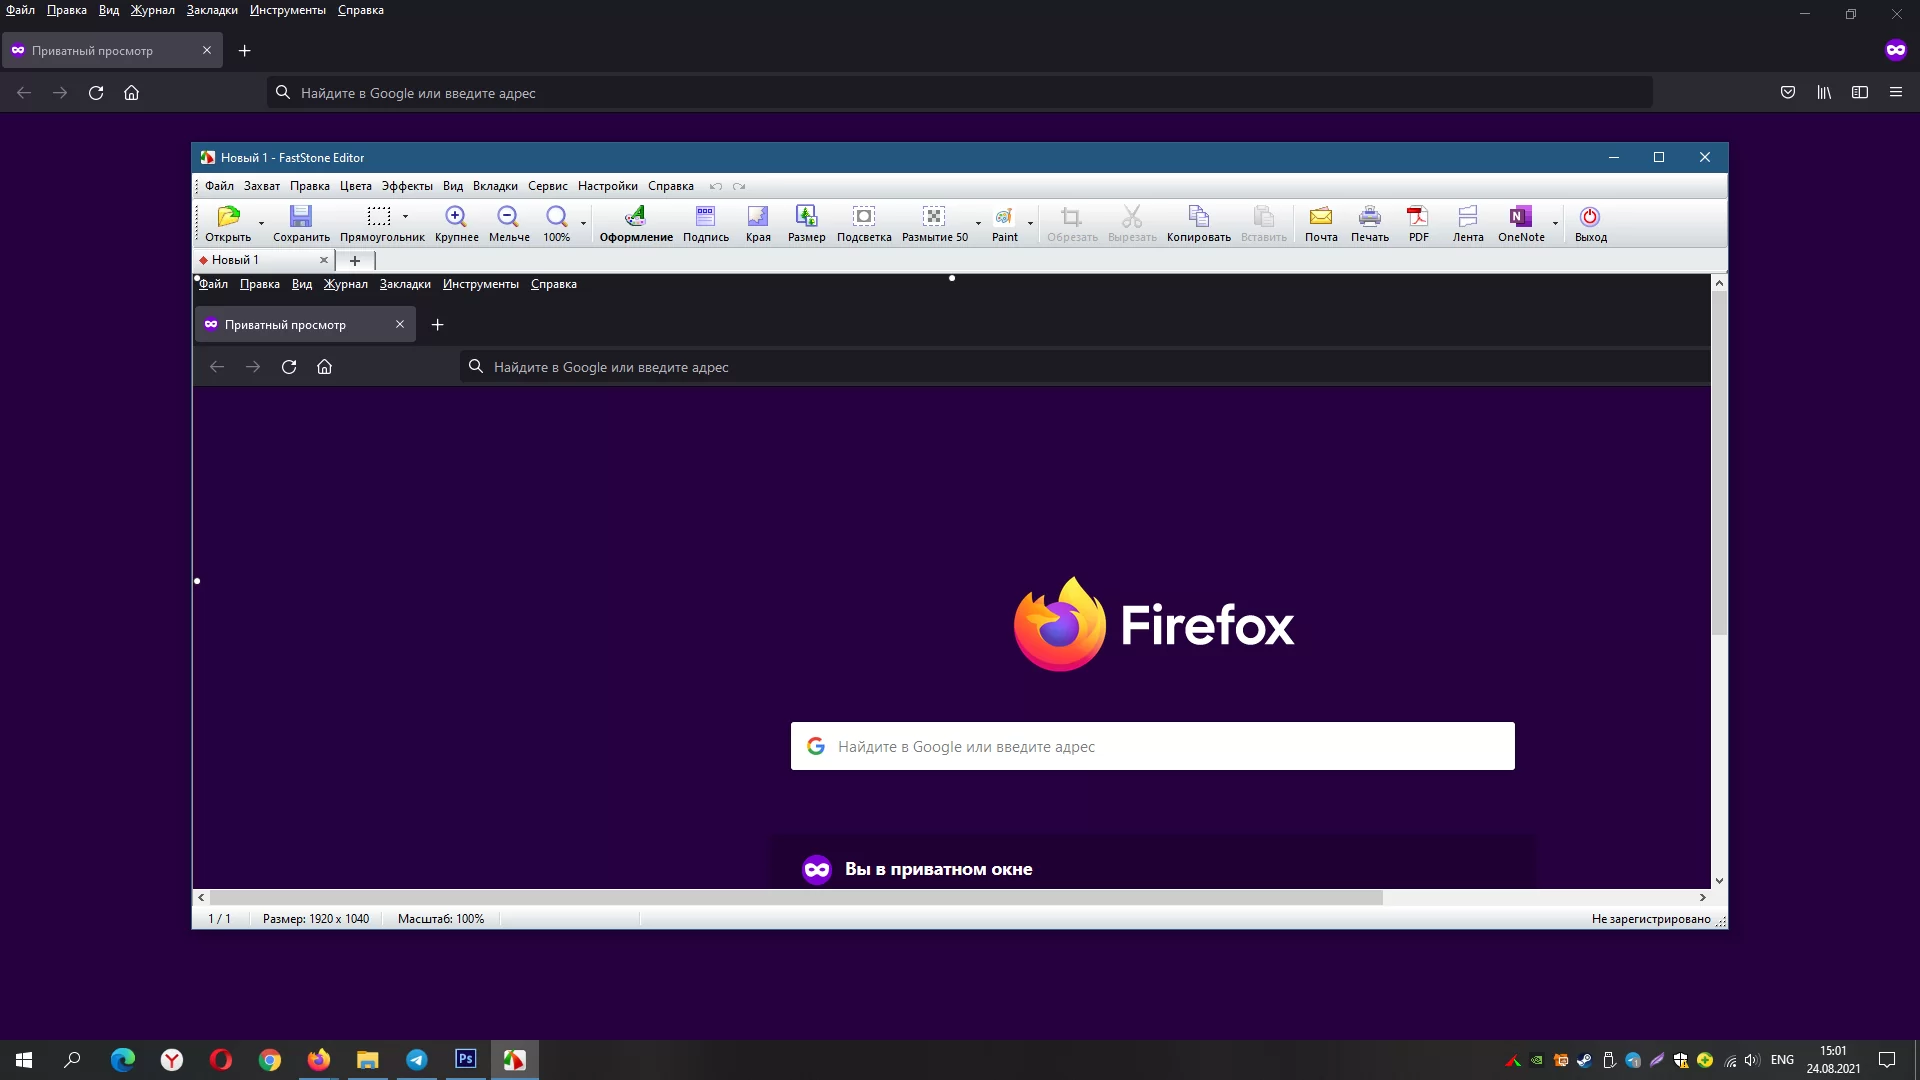
Task: Expand the dropdown arrow next to OneNote
Action: point(1555,223)
